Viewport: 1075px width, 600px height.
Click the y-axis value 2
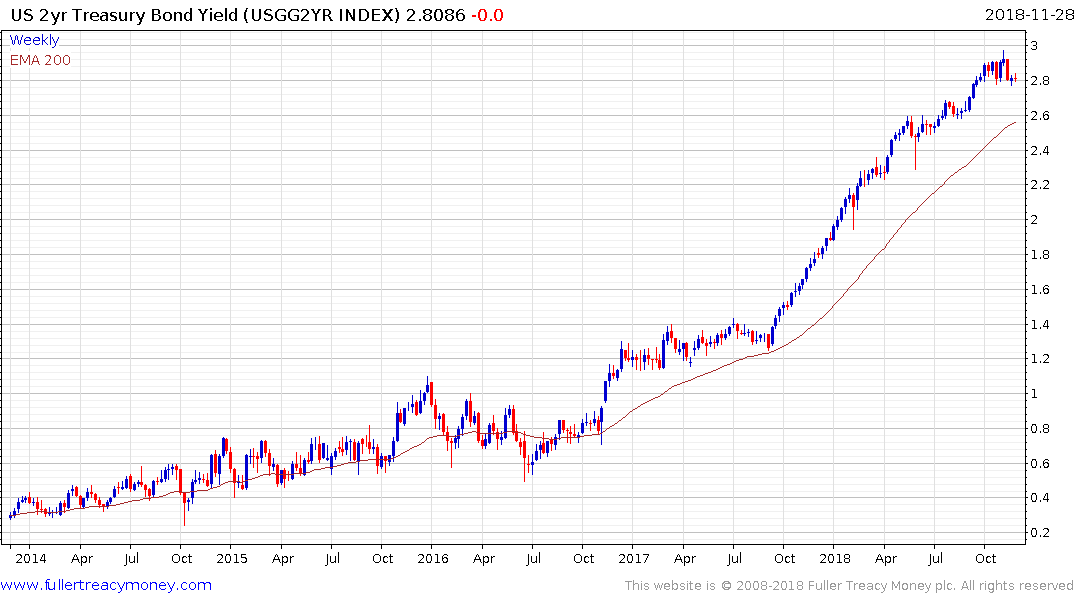[1034, 220]
